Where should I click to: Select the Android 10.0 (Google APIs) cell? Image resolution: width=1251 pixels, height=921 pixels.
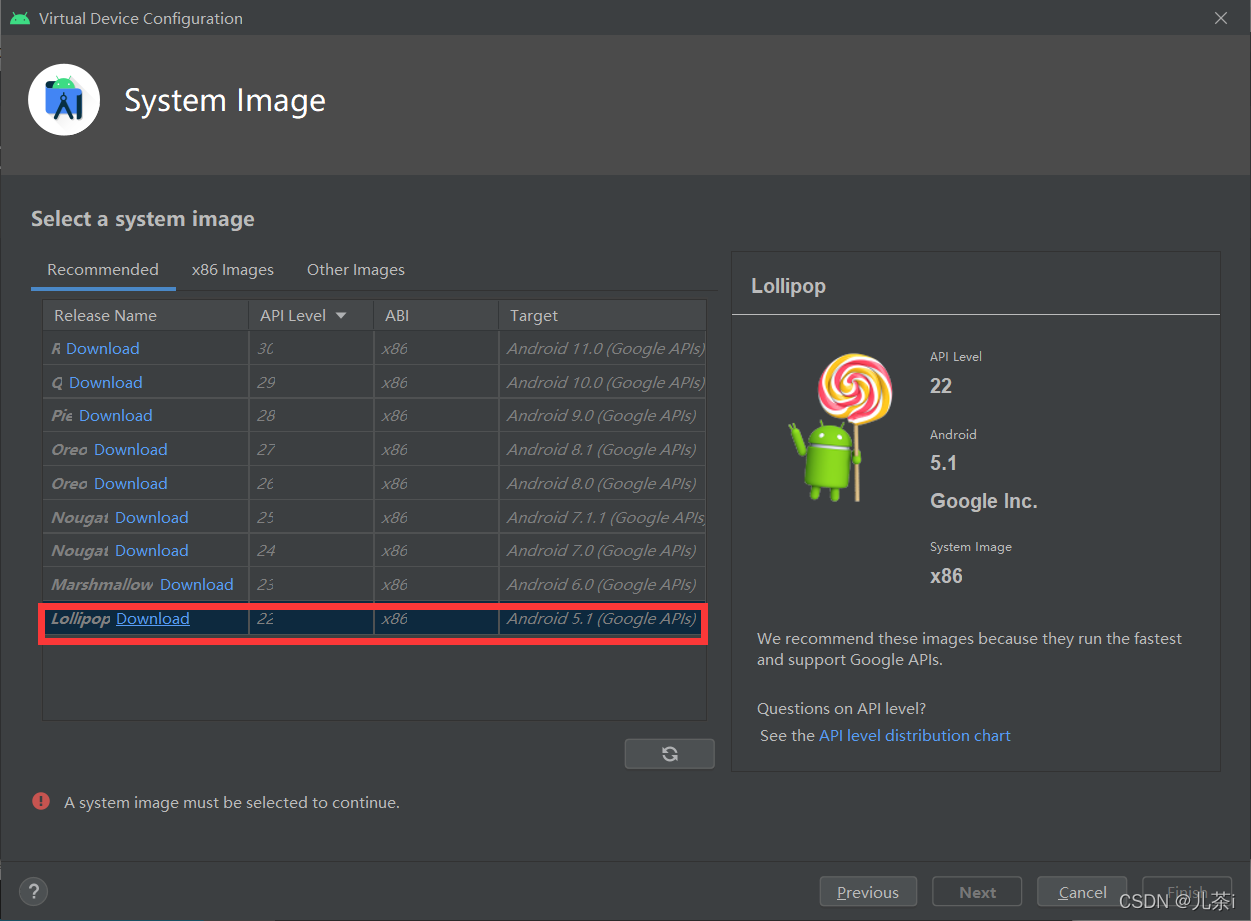pyautogui.click(x=602, y=383)
